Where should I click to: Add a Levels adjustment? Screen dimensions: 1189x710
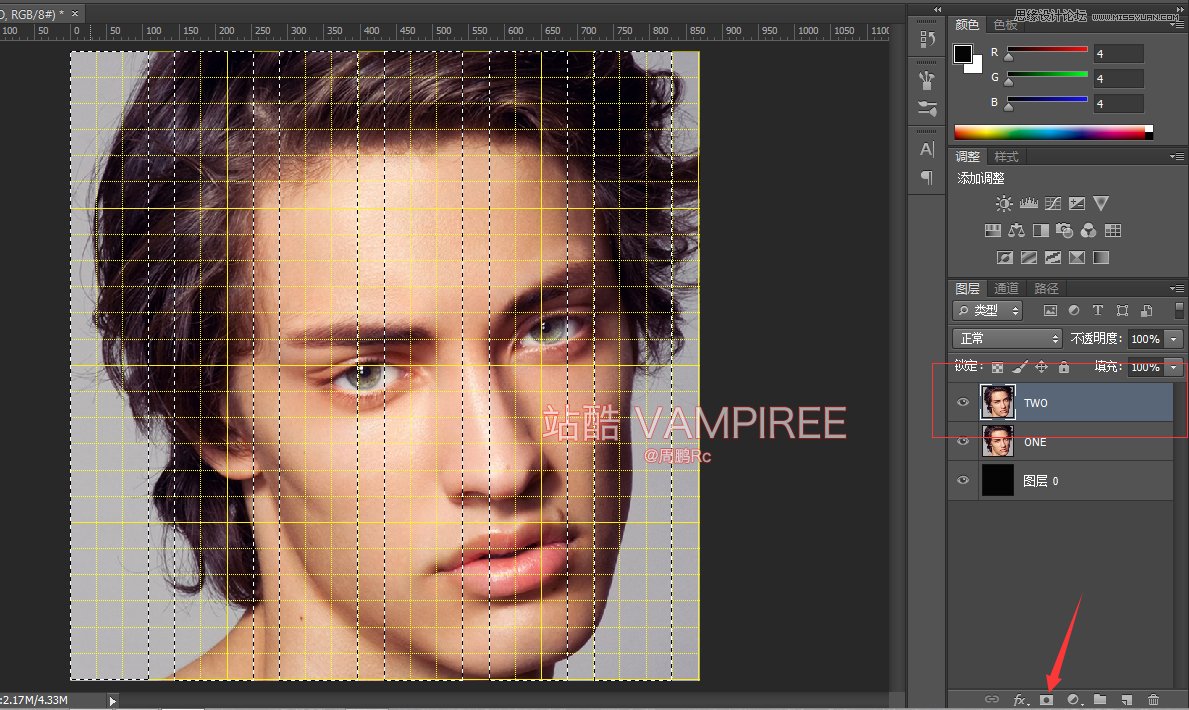(1028, 203)
